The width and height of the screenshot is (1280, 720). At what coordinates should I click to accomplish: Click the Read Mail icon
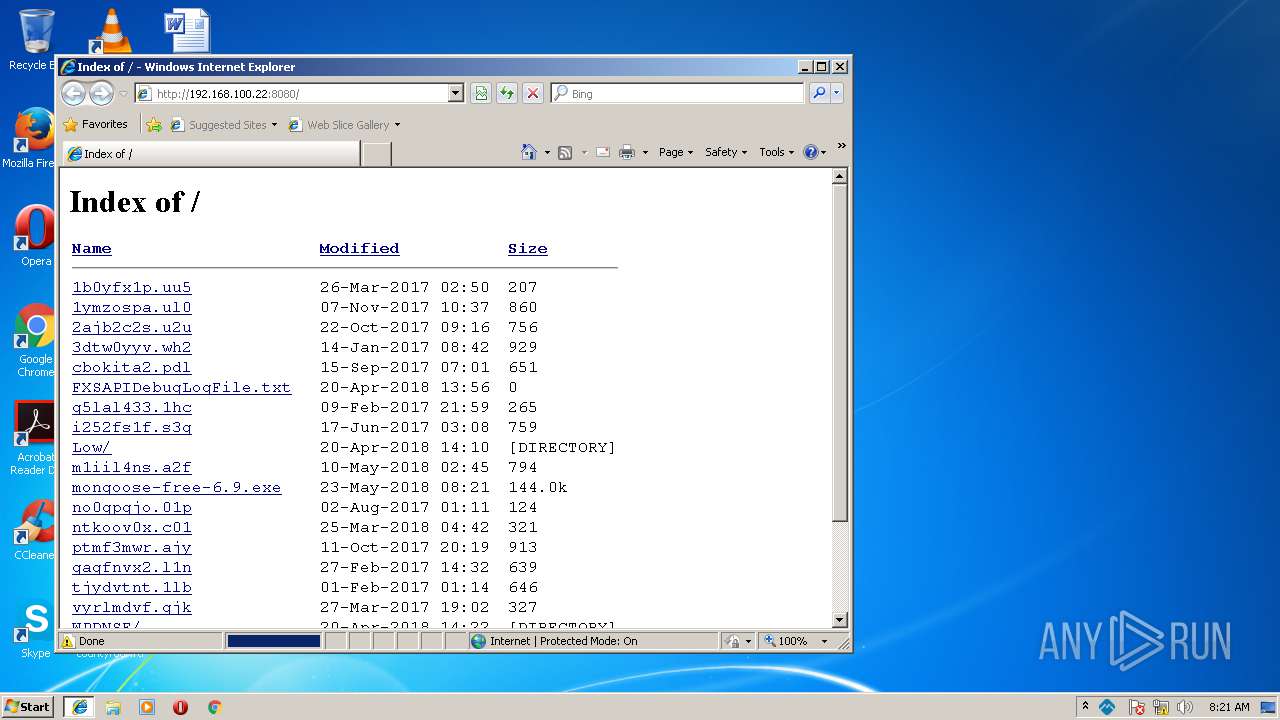(603, 152)
